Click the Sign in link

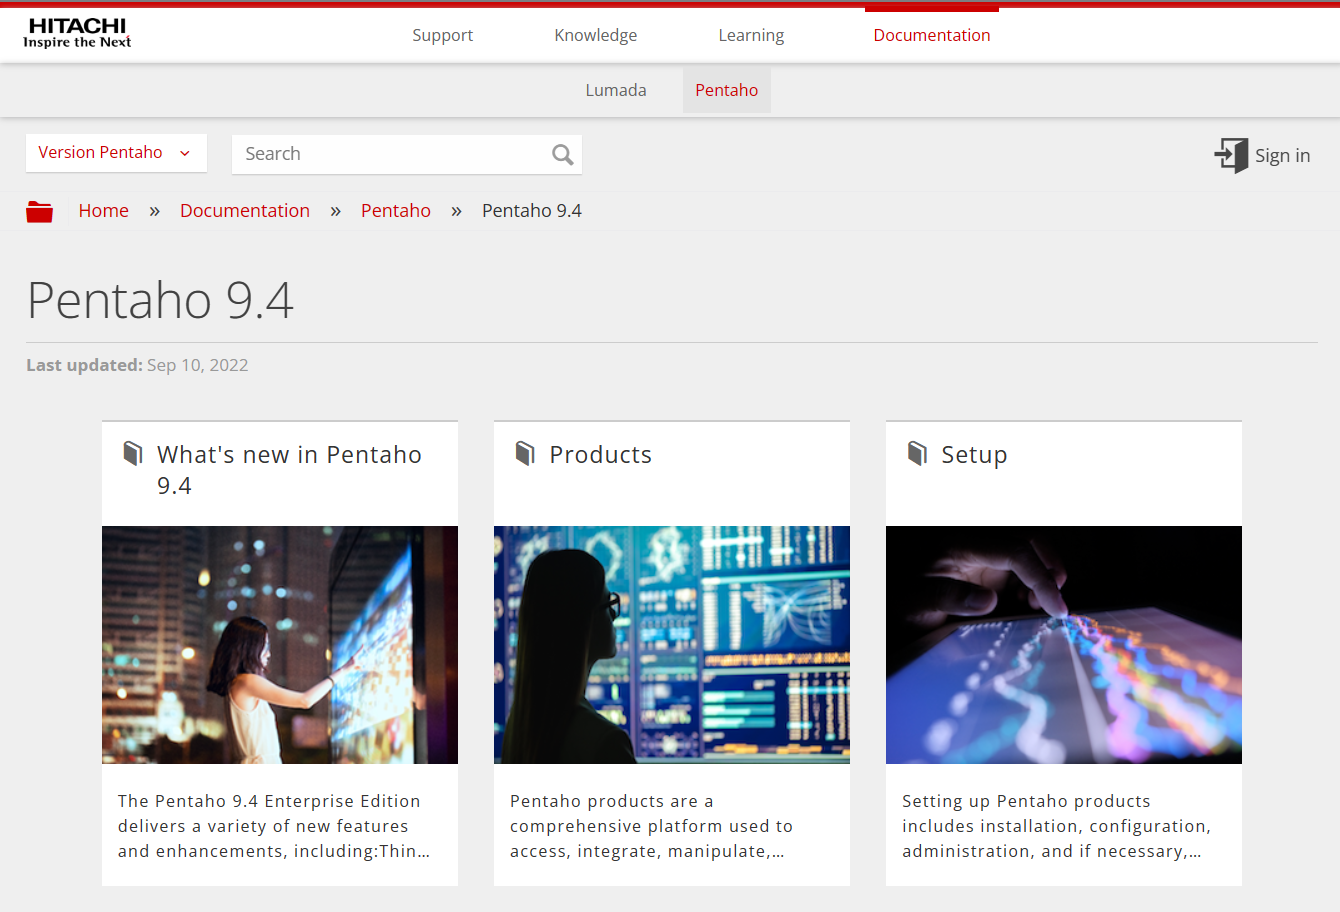(1282, 155)
